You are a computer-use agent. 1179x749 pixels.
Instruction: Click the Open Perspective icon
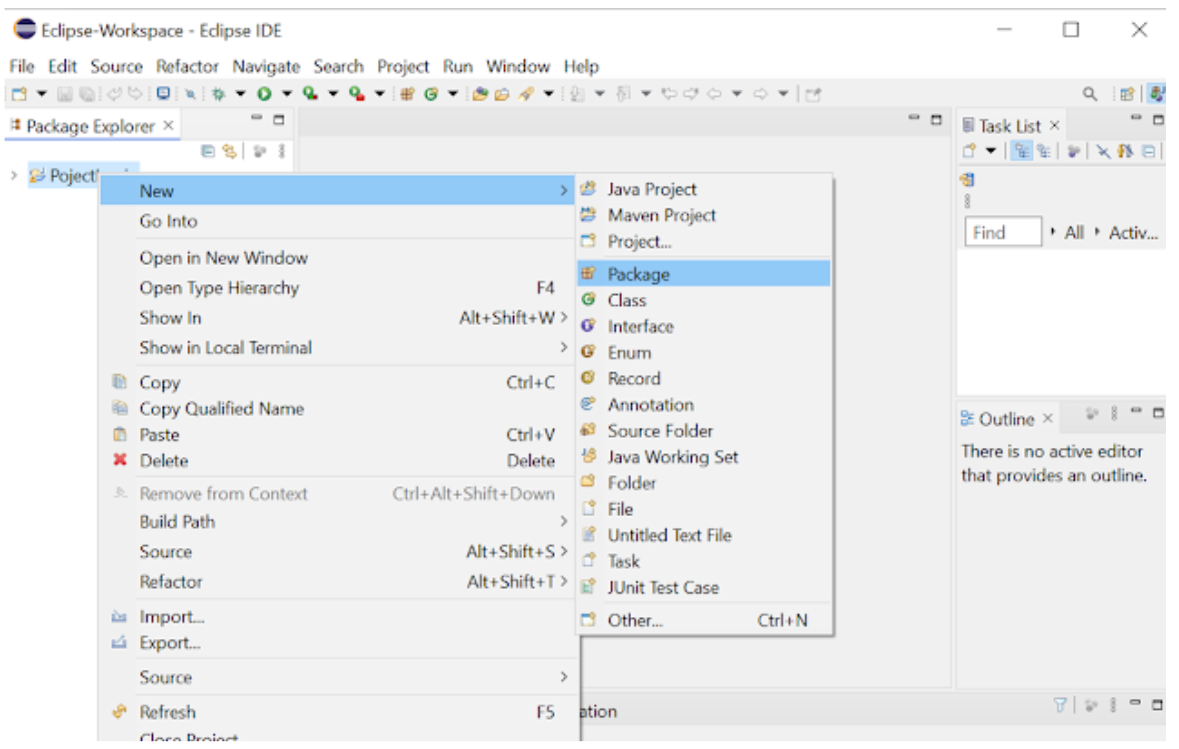click(x=1126, y=94)
